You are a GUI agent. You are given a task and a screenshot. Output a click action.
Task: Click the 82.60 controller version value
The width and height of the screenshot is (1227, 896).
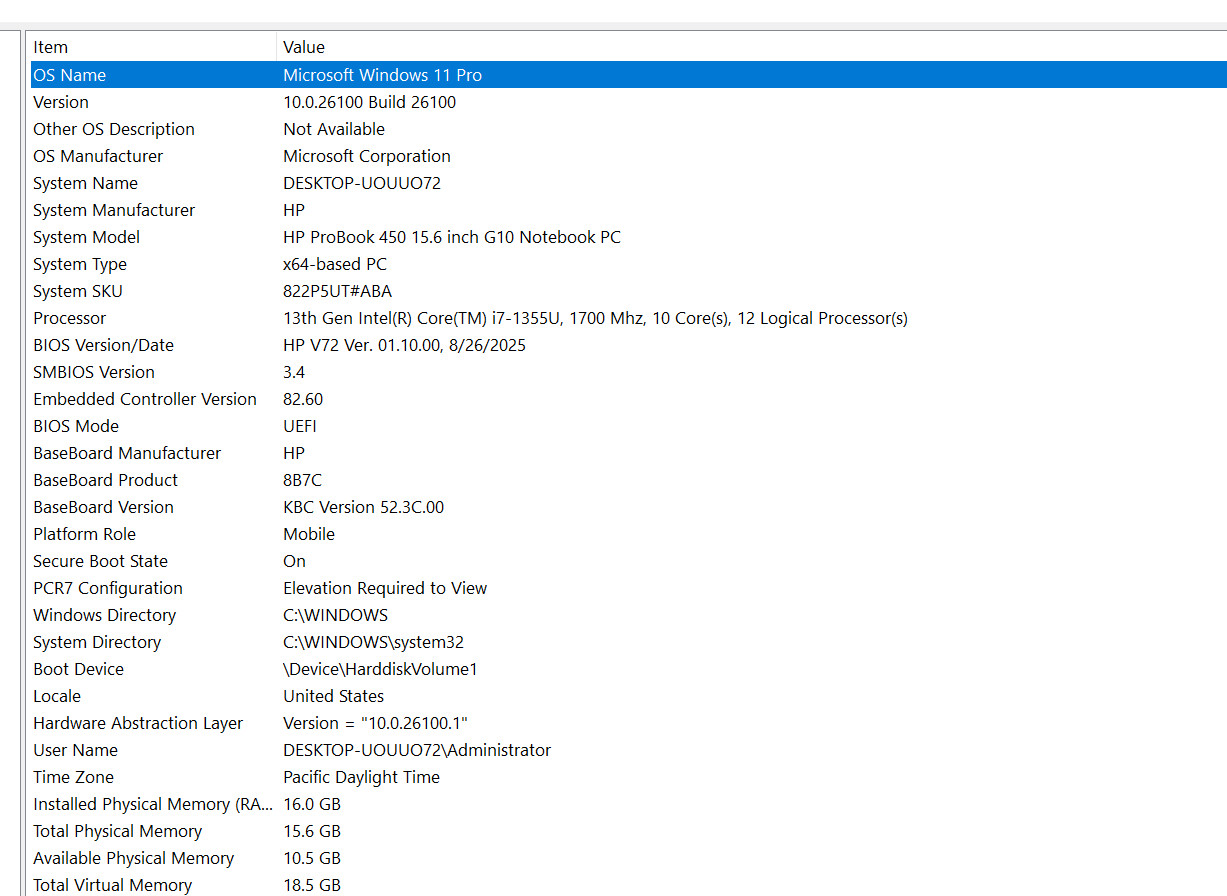coord(303,399)
